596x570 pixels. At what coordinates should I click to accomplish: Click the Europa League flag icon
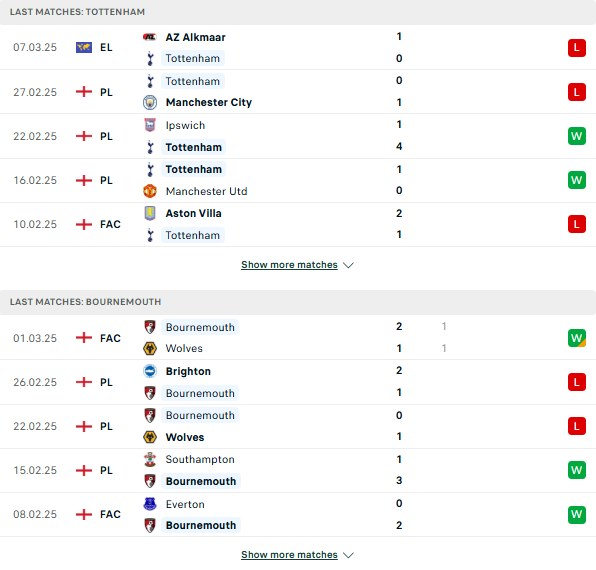tap(84, 48)
